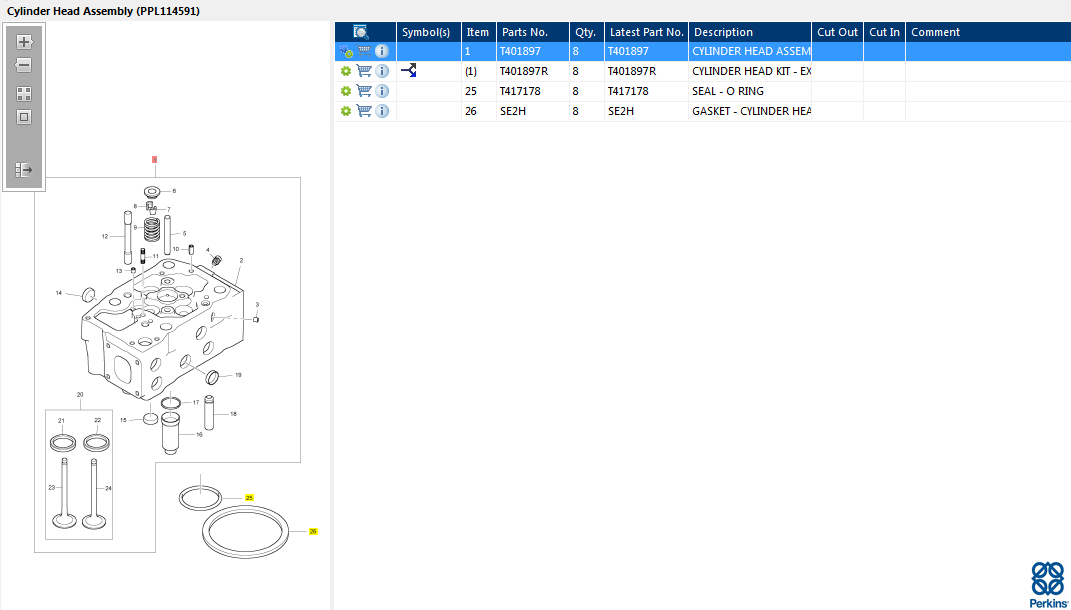This screenshot has height=610, width=1071.
Task: Click the single-square view icon in diagram toolbar
Action: click(24, 117)
